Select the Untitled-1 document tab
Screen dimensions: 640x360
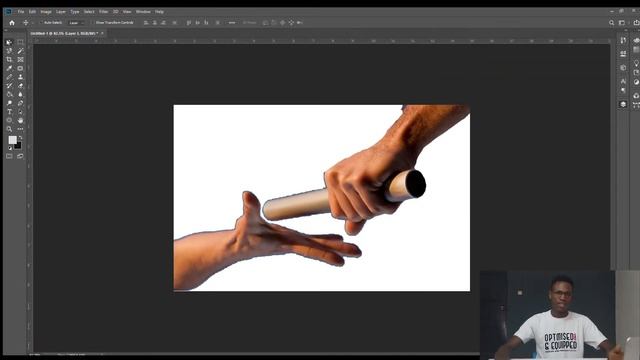(63, 33)
